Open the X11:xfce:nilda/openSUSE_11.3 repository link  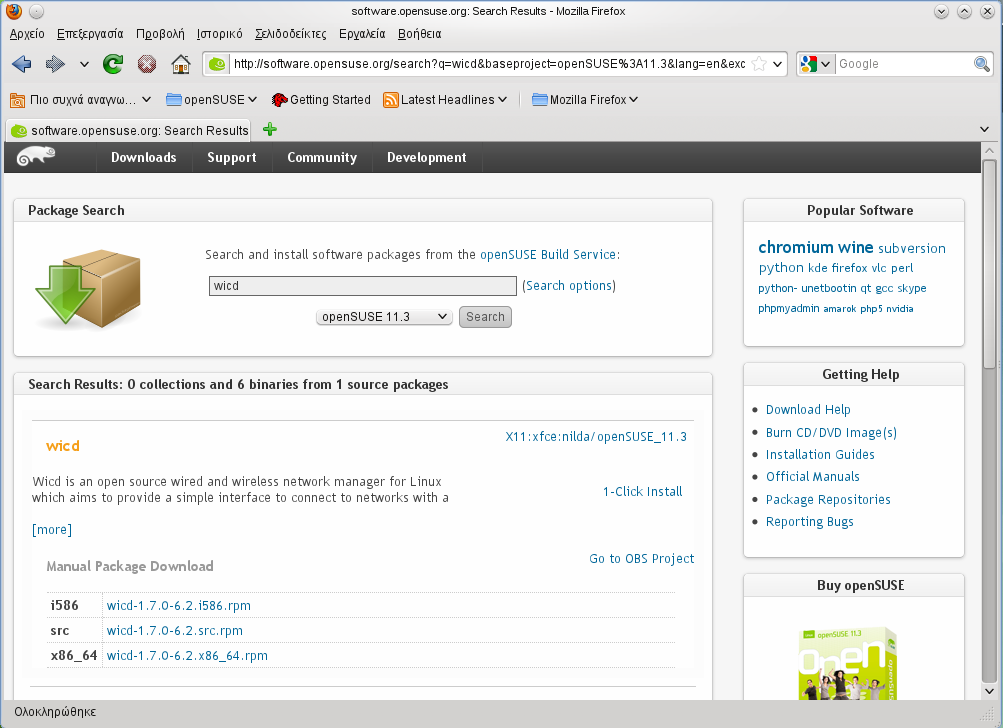click(596, 437)
